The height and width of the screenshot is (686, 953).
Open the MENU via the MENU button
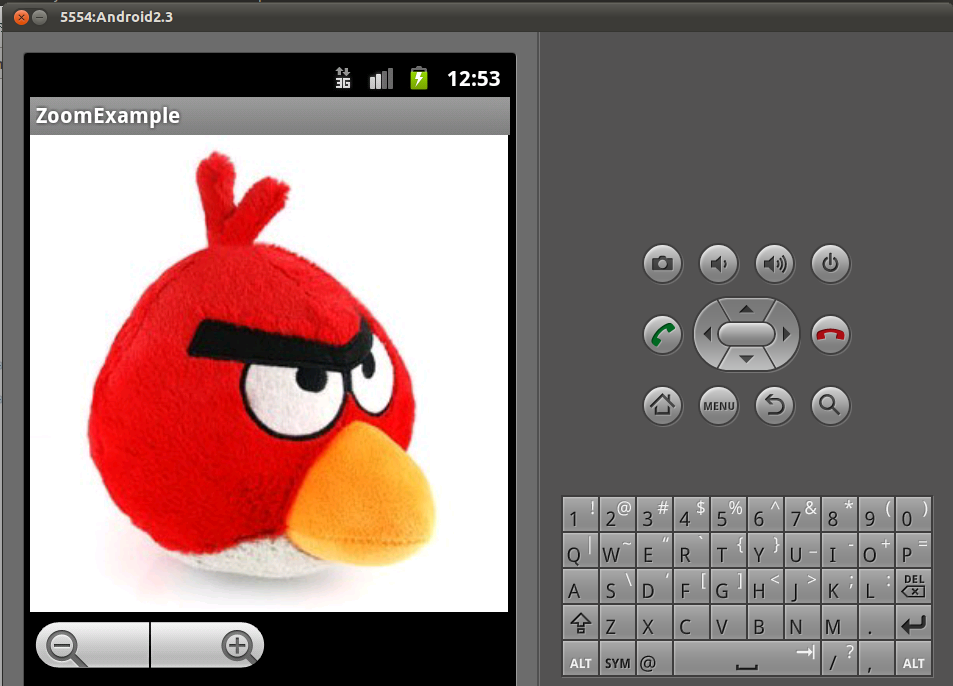coord(718,406)
